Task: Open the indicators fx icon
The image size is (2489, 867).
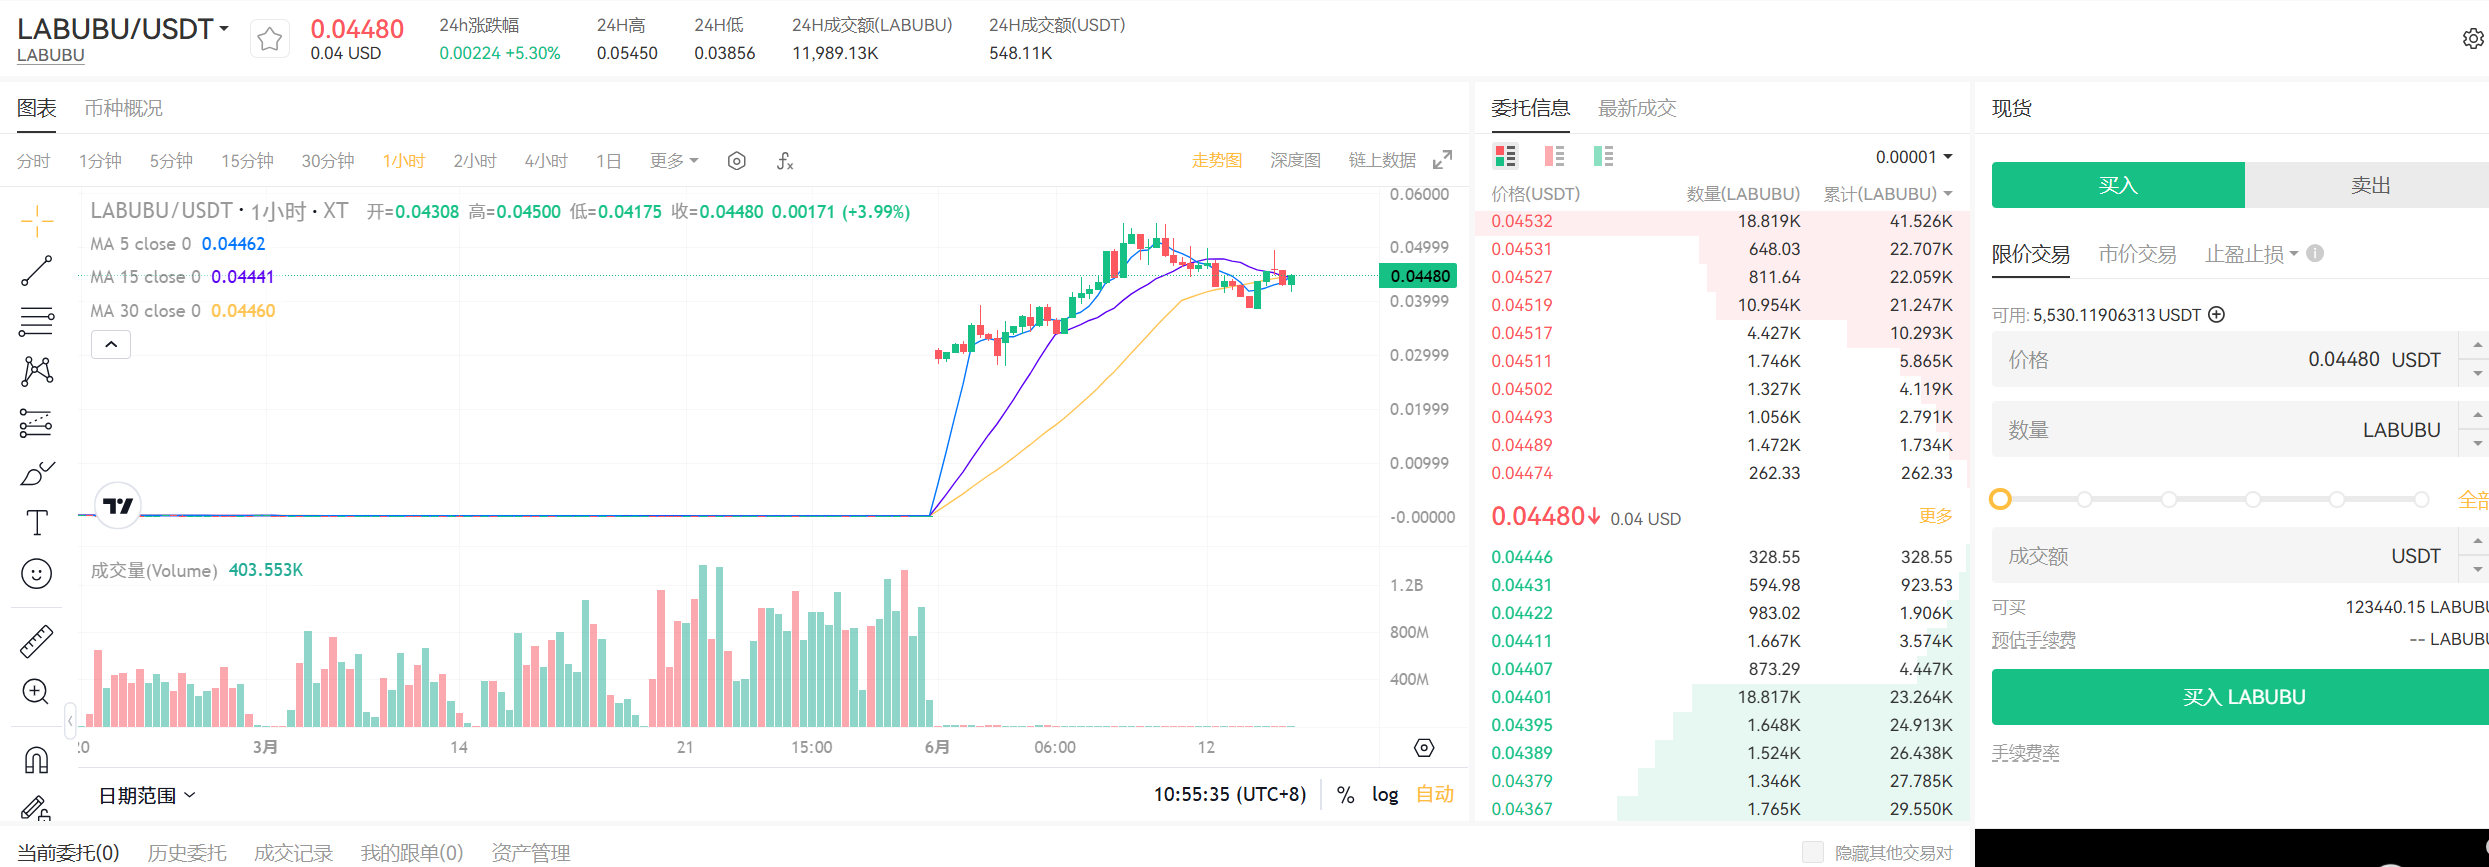Action: (785, 161)
